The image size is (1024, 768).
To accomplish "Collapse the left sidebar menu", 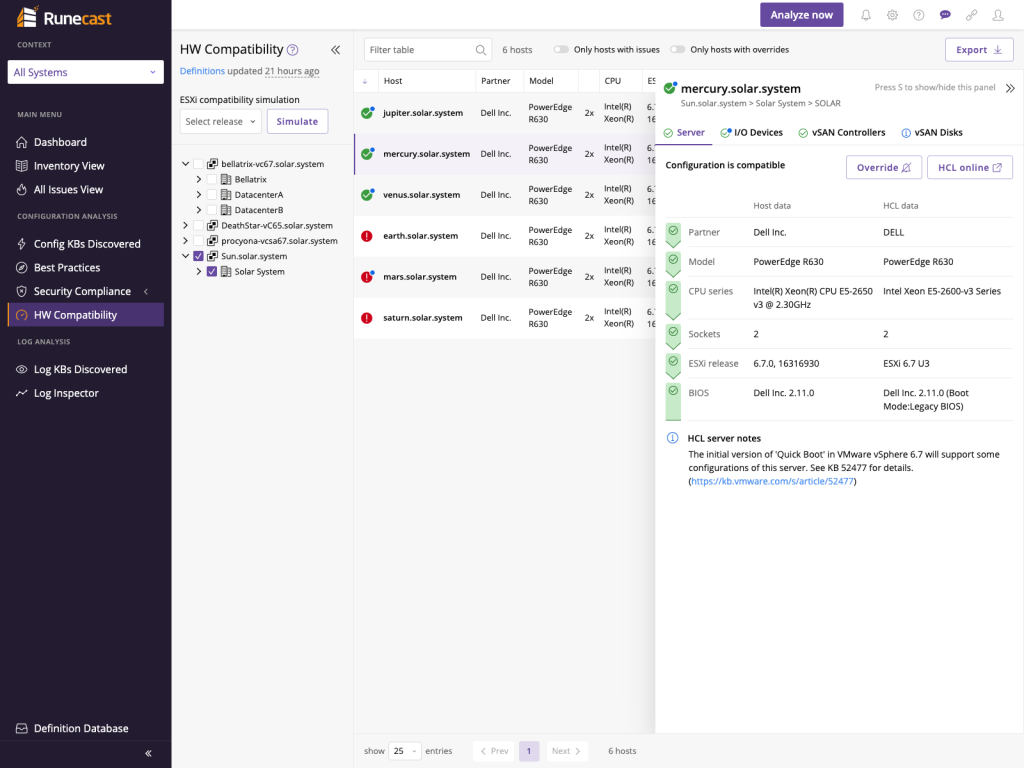I will [x=148, y=753].
